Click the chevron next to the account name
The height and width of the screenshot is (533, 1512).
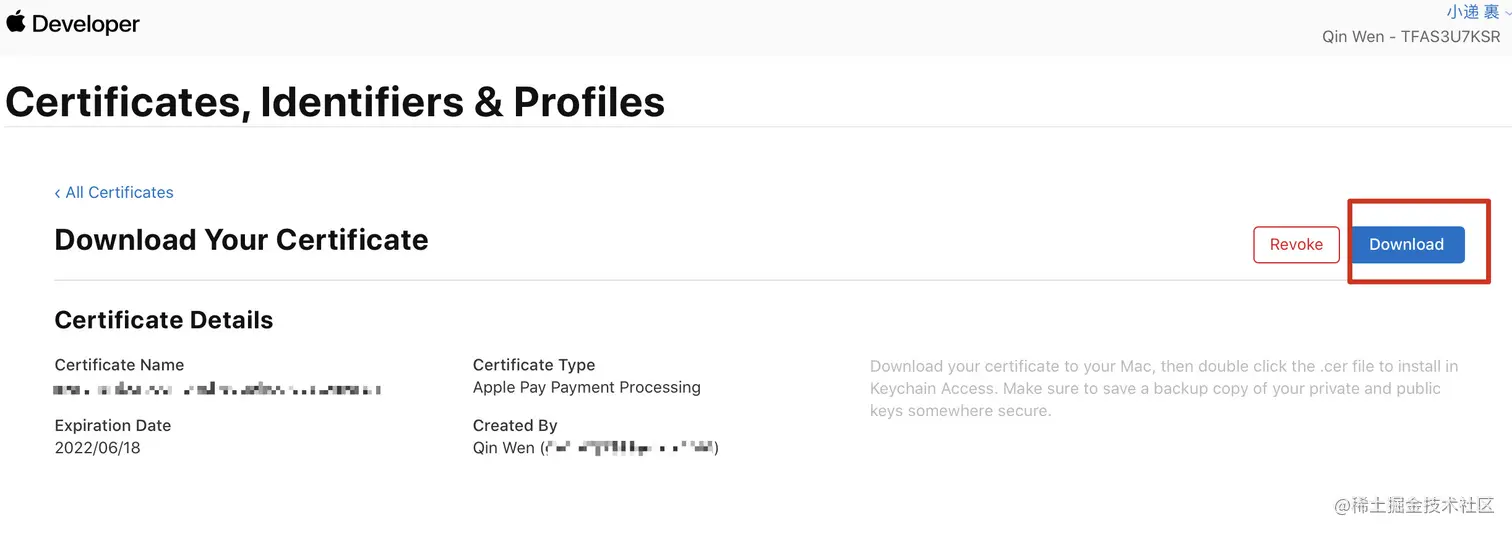click(x=1507, y=13)
